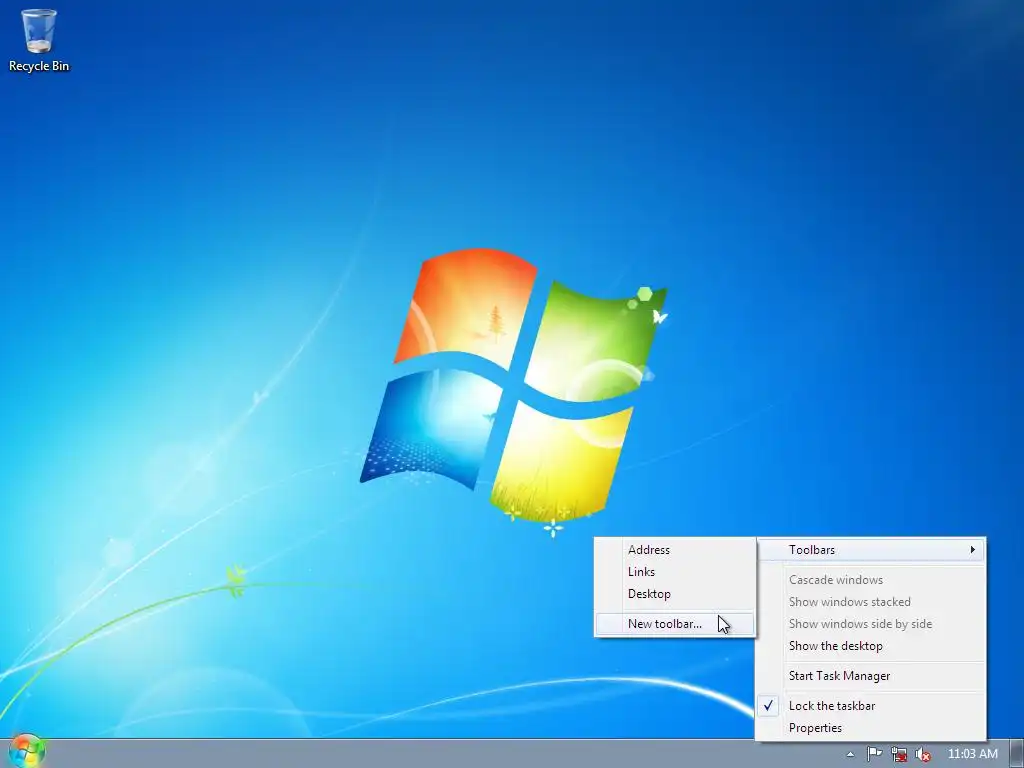
Task: Expand the Toolbars menu entry
Action: coord(871,550)
